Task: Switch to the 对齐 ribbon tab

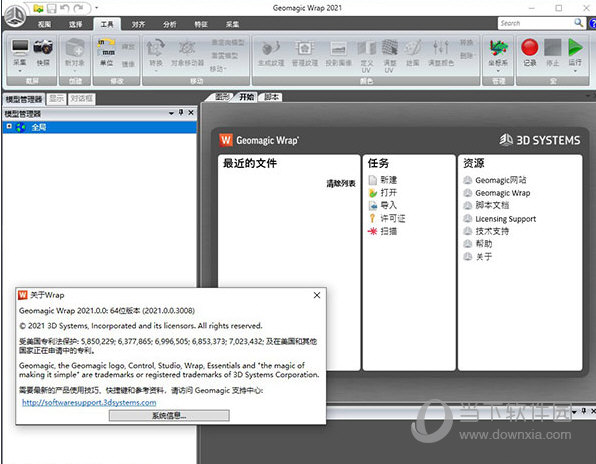Action: (138, 24)
